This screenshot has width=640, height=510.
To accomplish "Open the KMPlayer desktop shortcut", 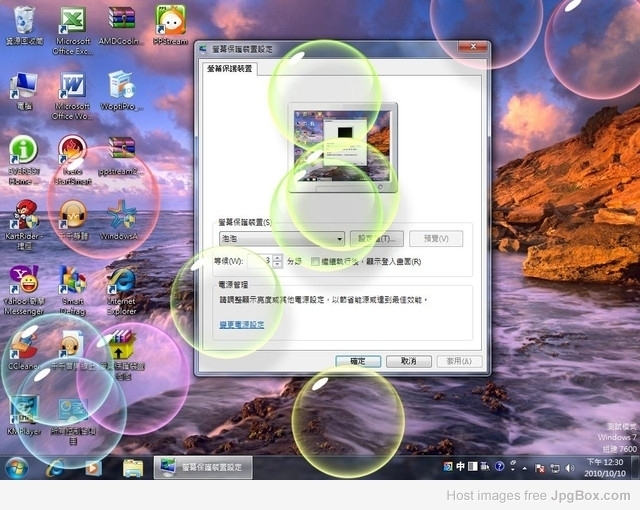I will point(24,415).
